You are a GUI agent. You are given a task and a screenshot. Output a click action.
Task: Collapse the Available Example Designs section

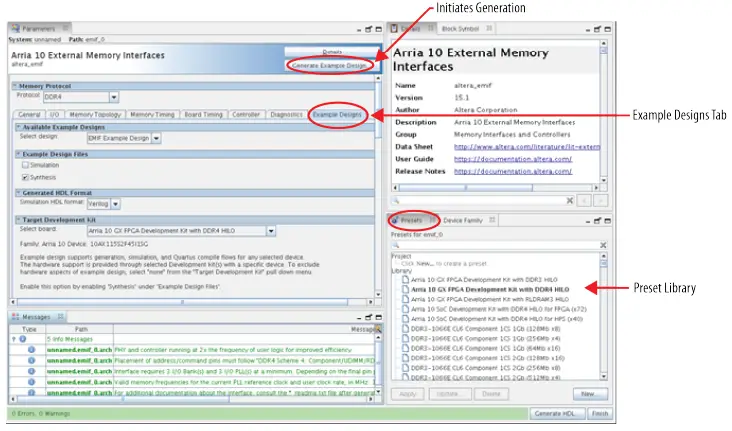[18, 127]
